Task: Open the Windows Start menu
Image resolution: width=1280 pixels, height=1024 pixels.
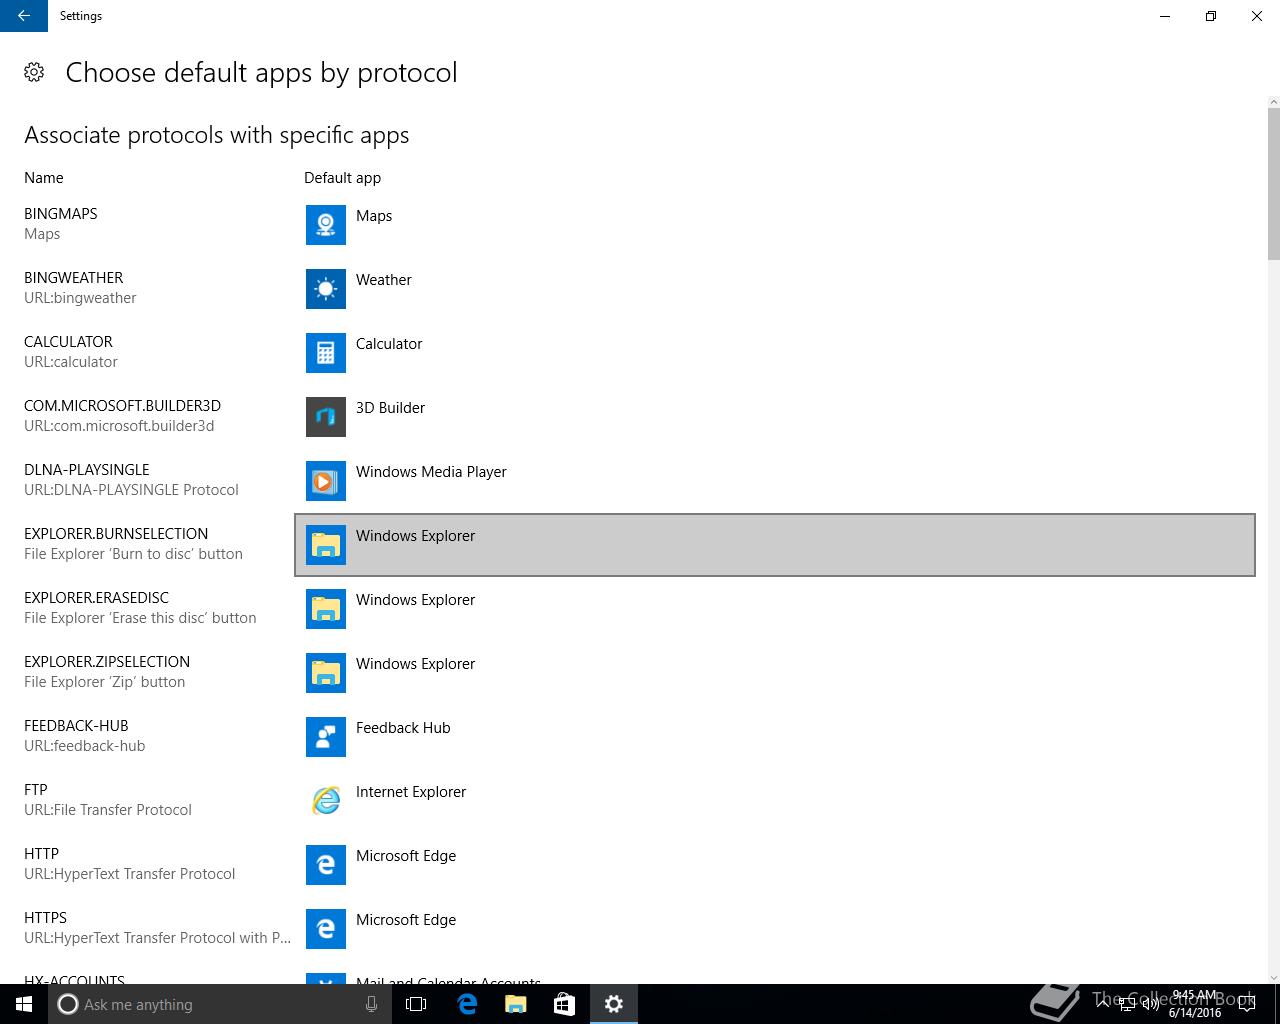Action: pyautogui.click(x=24, y=1004)
